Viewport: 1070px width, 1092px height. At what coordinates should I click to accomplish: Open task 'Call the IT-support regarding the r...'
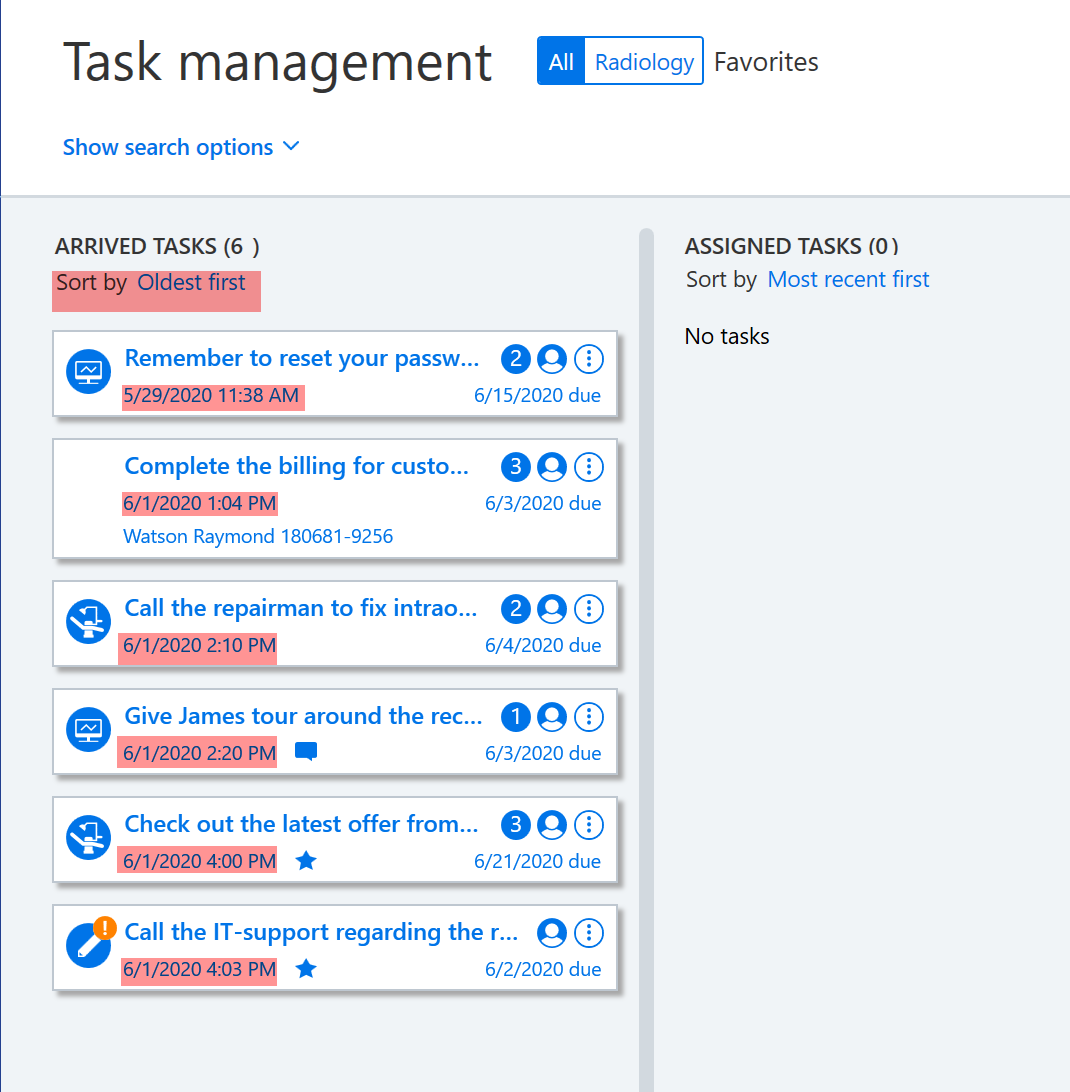[321, 932]
